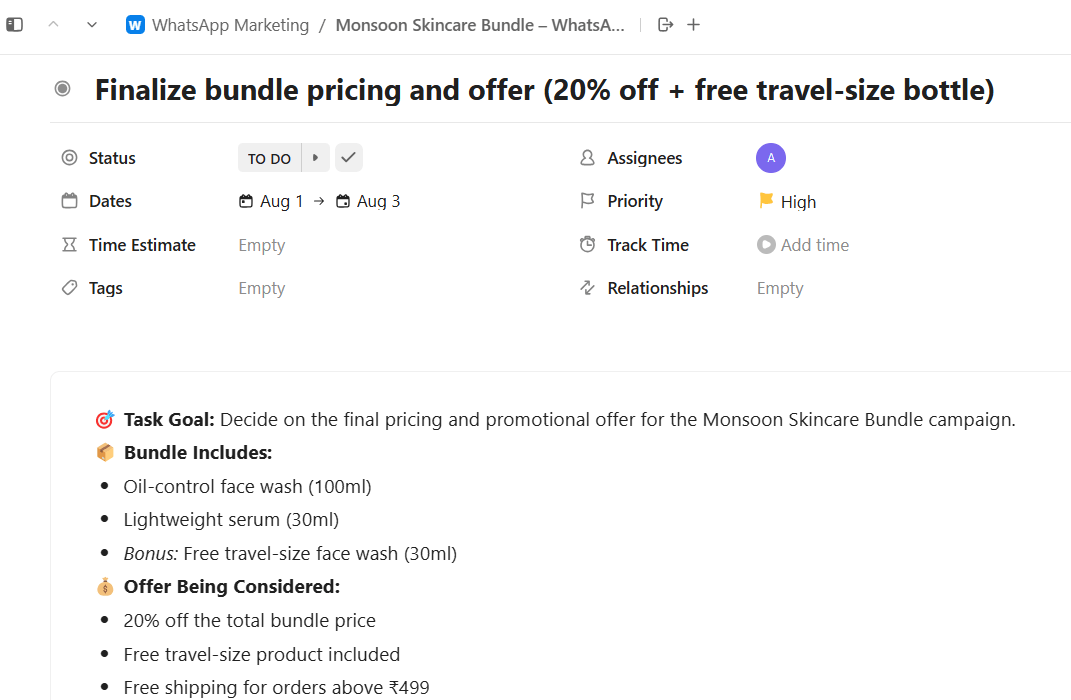This screenshot has width=1071, height=700.
Task: Click the assignee avatar A
Action: coord(770,158)
